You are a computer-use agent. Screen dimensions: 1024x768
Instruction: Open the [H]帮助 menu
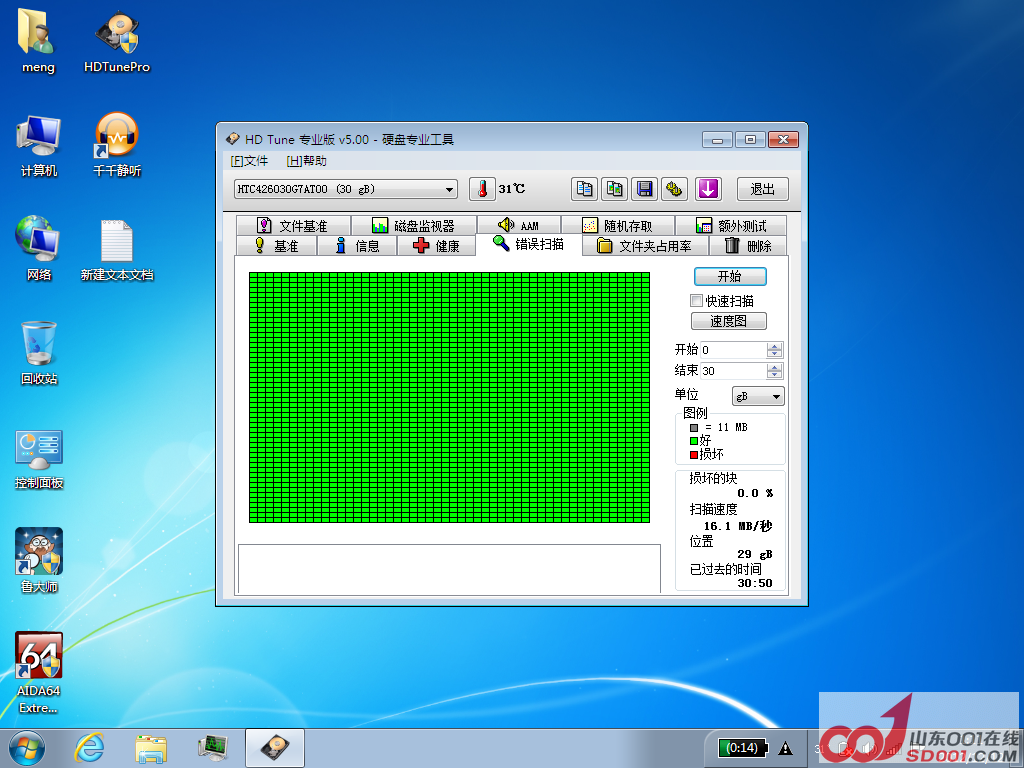pos(306,161)
